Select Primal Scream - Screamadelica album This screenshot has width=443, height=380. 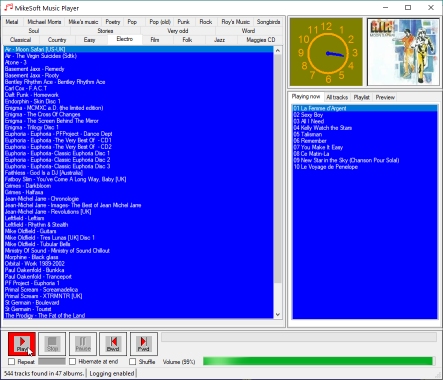[138, 290]
